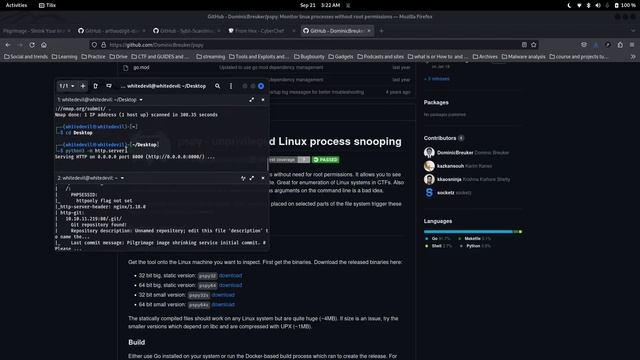This screenshot has height=360, width=640.
Task: Maximize terminal pane 2 in Tilix
Action: click(252, 178)
